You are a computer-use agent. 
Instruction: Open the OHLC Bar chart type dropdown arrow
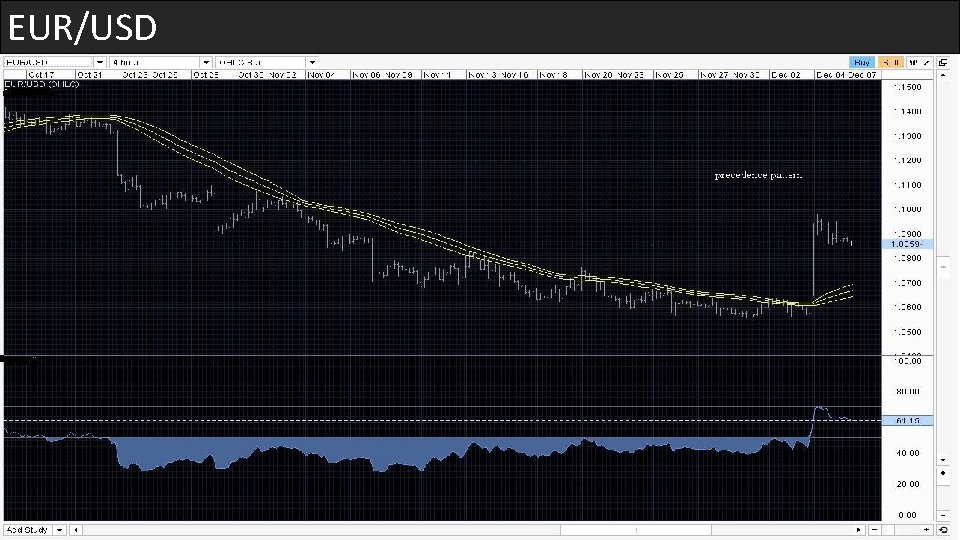(x=312, y=62)
